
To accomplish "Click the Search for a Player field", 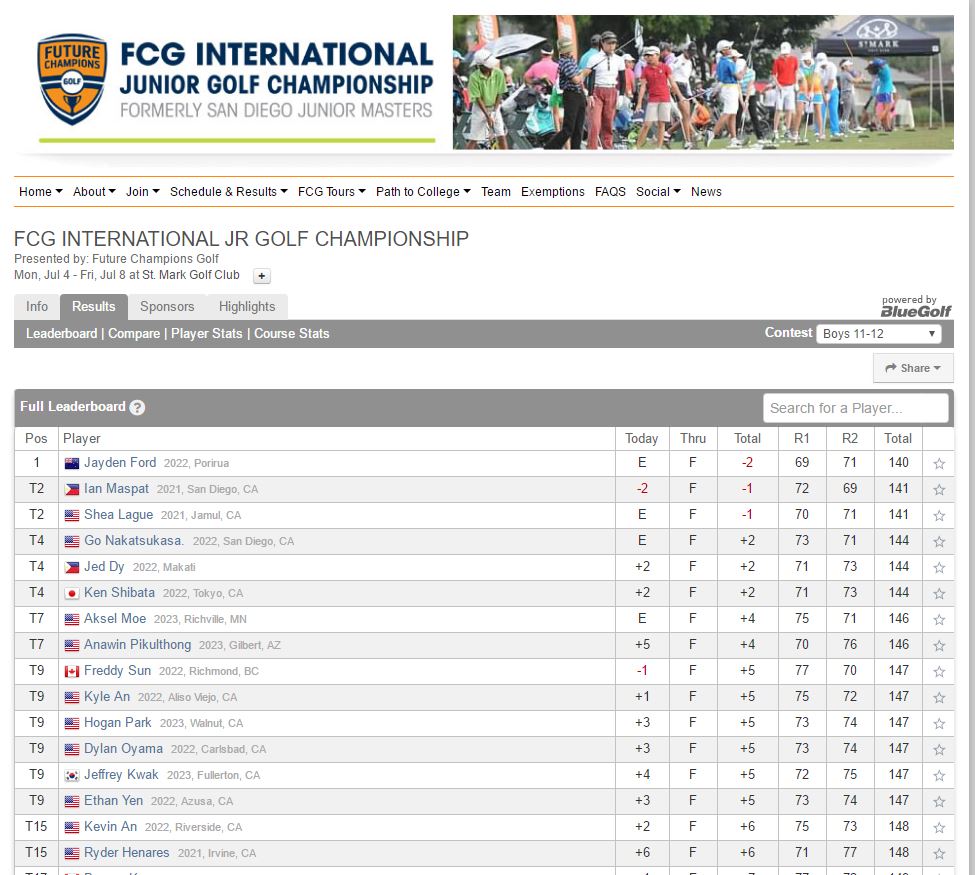I will [x=856, y=408].
